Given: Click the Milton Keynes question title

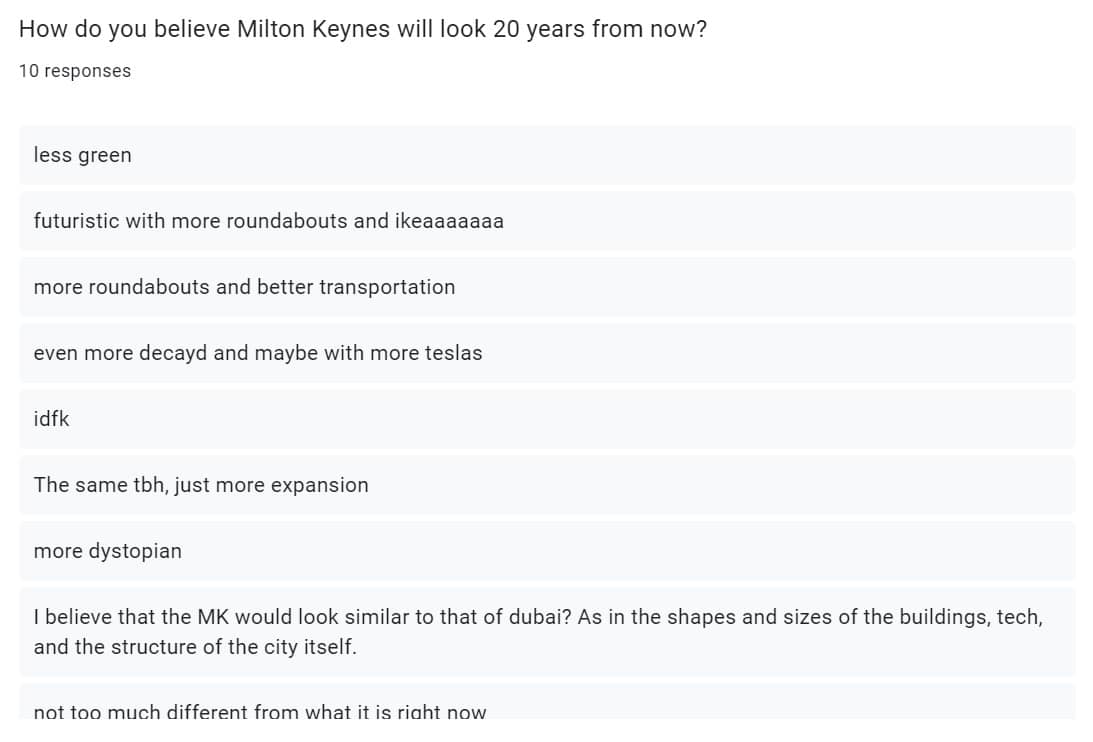Looking at the screenshot, I should pyautogui.click(x=362, y=29).
